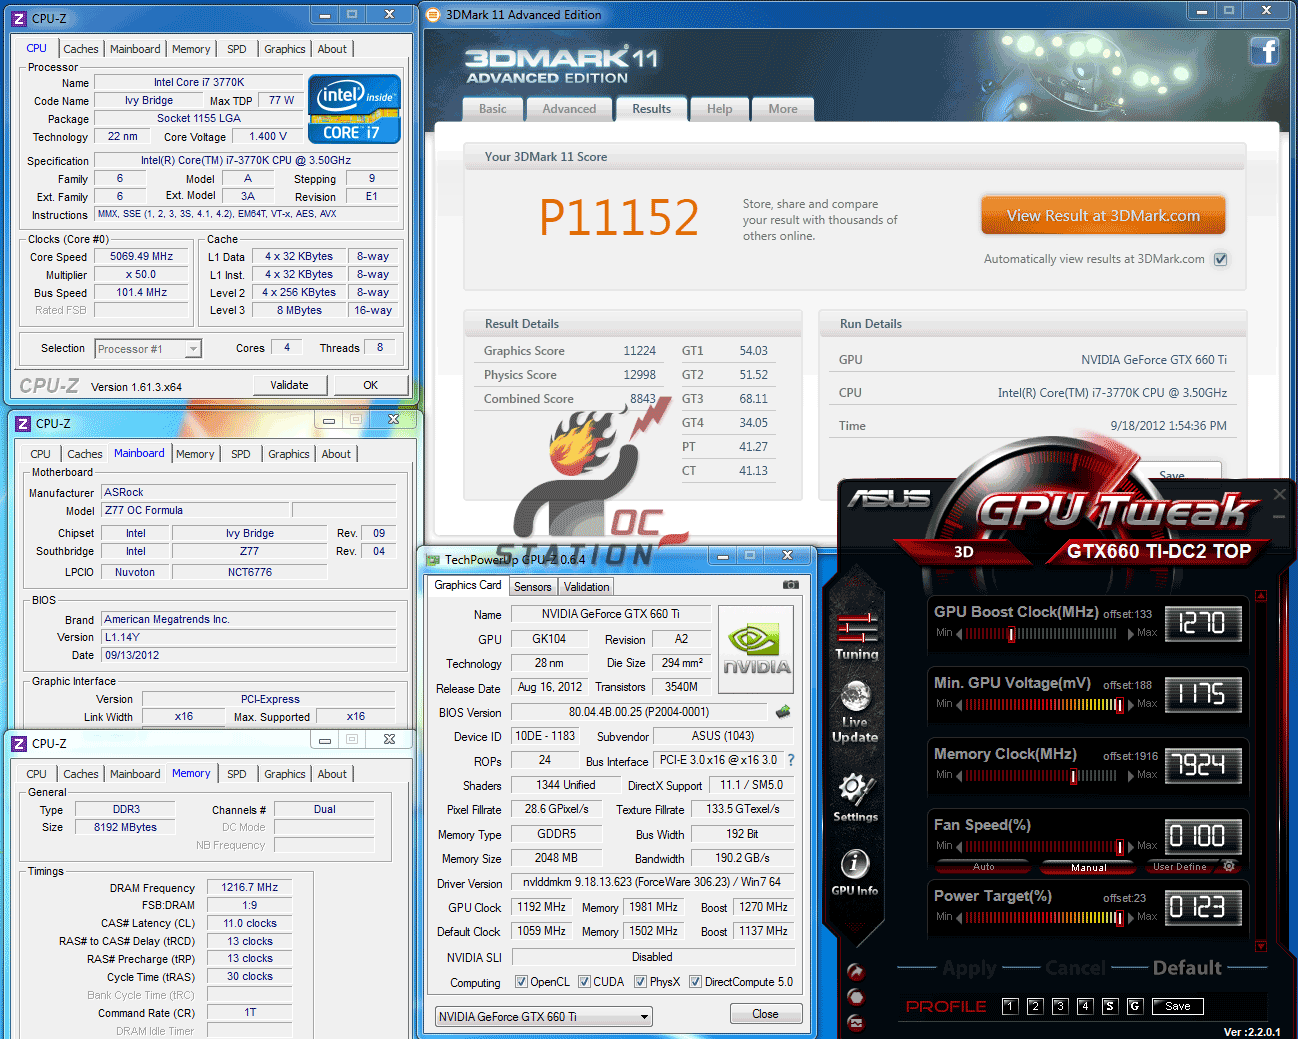Click the Power Target slider handle
This screenshot has width=1298, height=1039.
click(1119, 918)
